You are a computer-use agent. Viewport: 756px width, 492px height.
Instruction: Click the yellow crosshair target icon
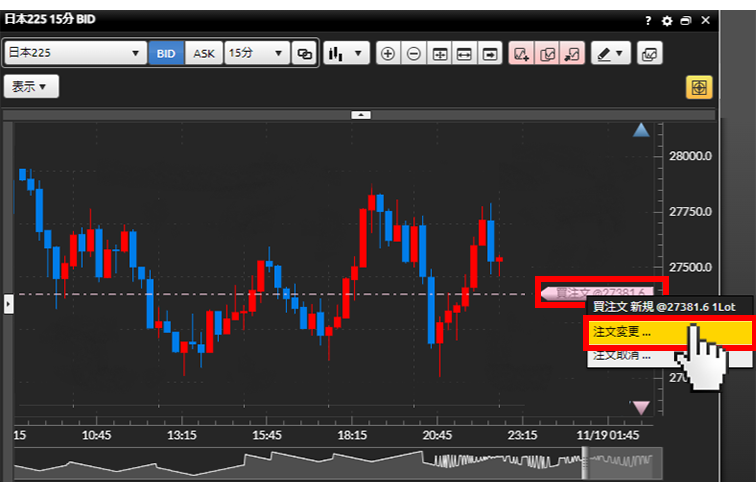pos(699,87)
